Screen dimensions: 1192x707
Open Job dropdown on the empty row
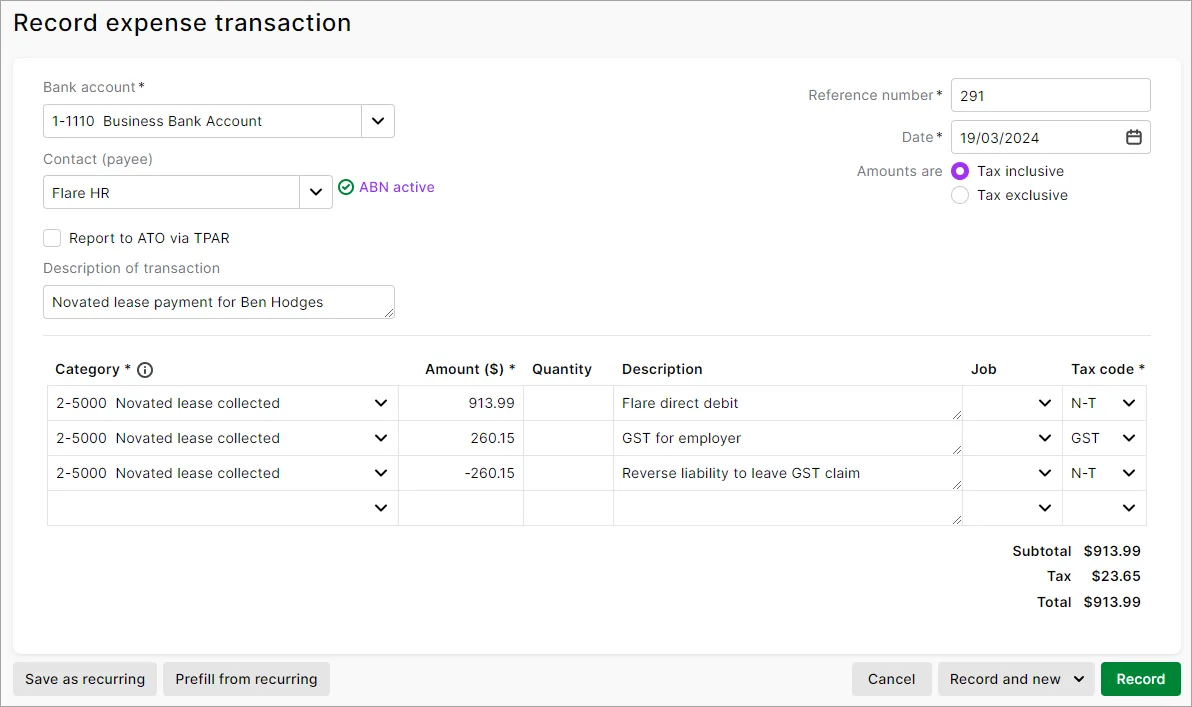coord(1045,508)
